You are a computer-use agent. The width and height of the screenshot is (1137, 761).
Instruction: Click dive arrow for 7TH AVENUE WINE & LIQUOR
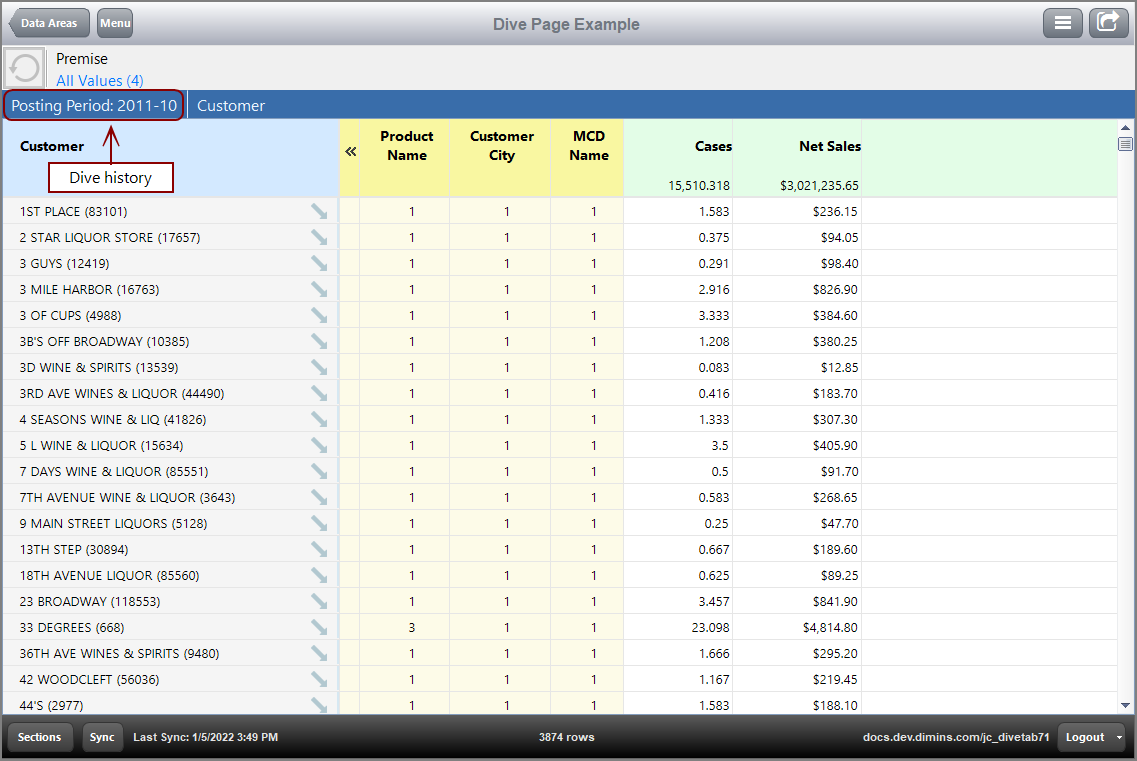[x=319, y=498]
